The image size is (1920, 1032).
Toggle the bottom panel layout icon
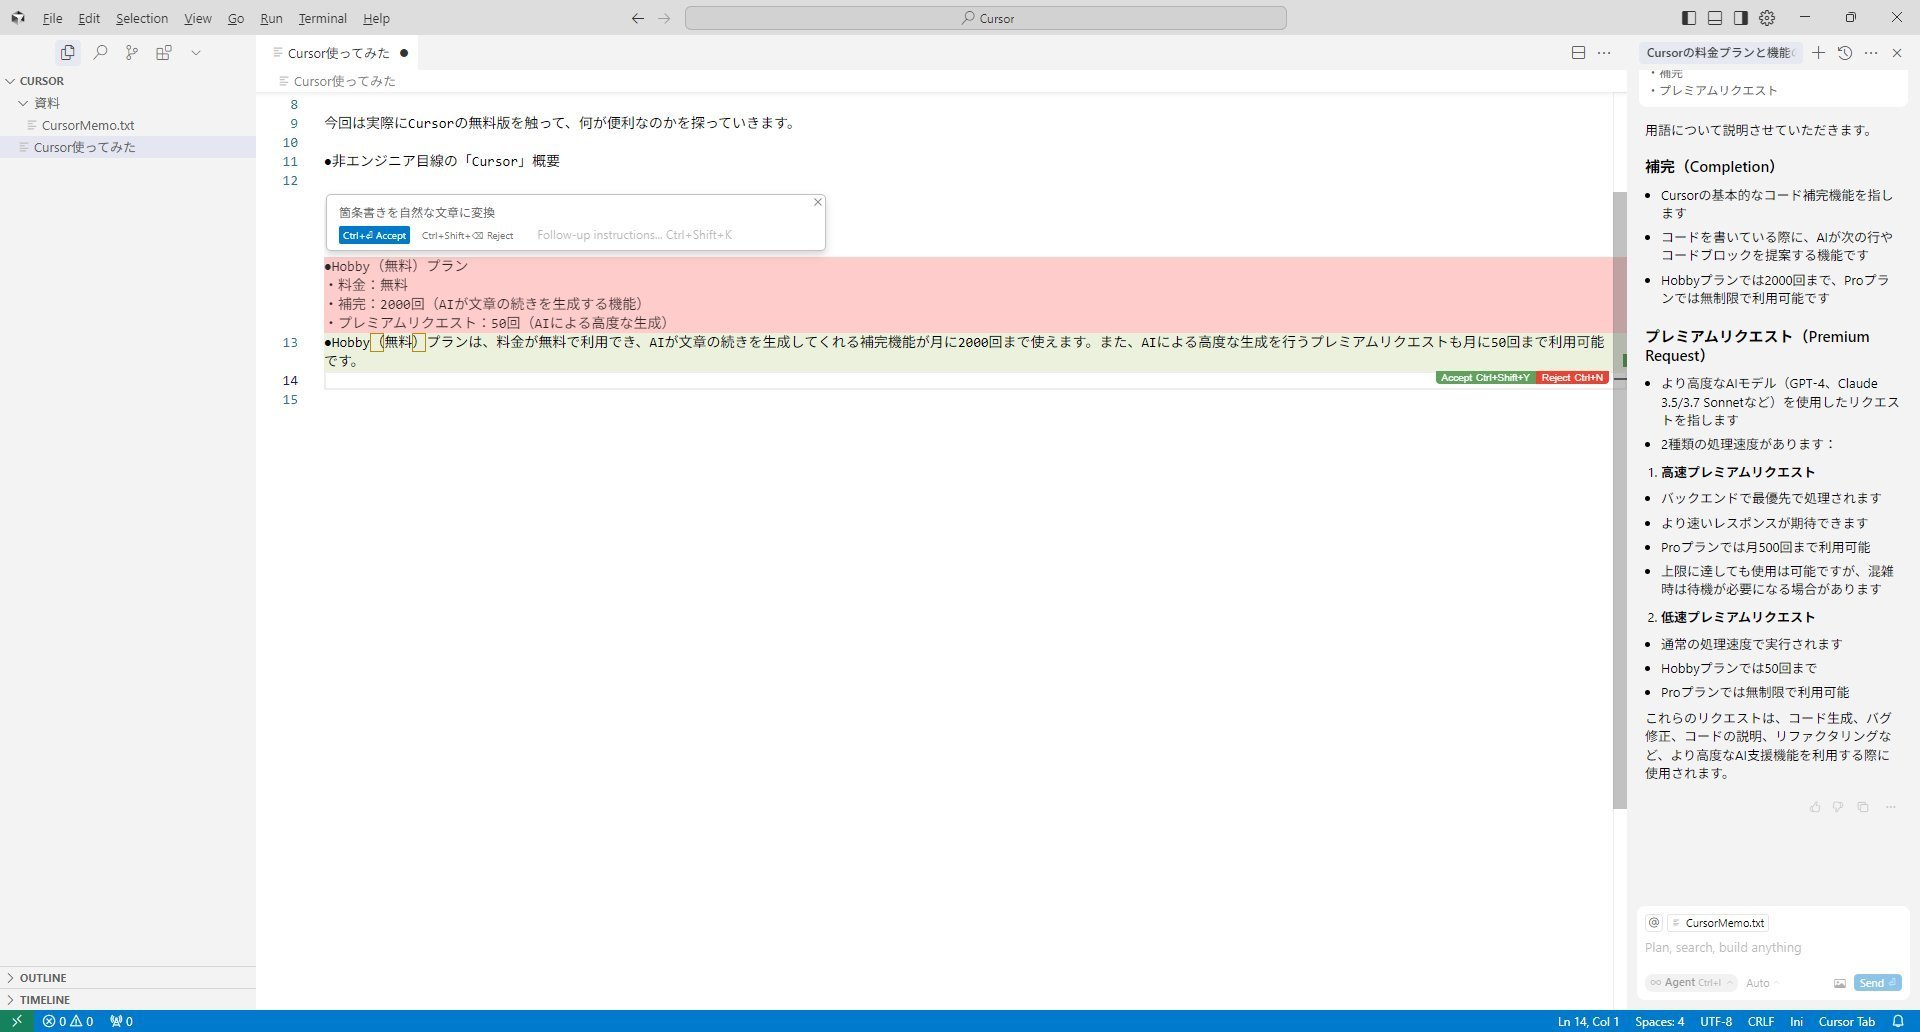(x=1715, y=18)
